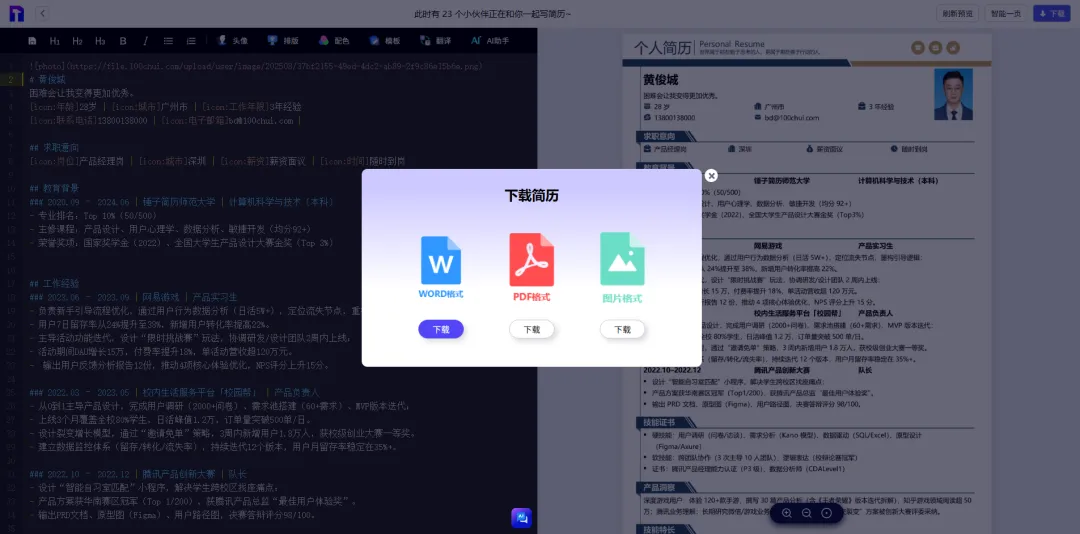
Task: Zoom in on the resume preview
Action: tap(787, 513)
